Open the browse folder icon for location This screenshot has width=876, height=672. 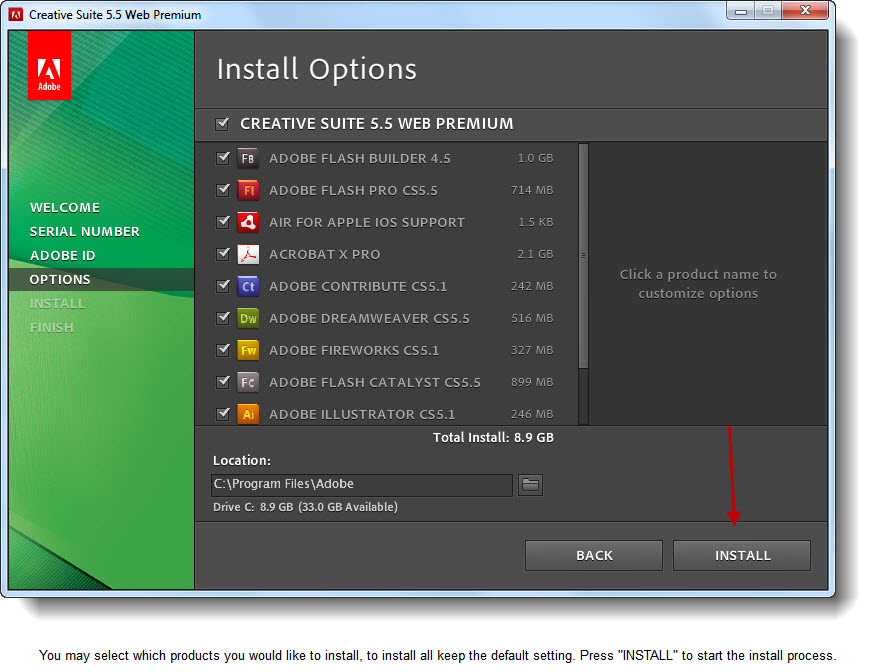[x=530, y=485]
